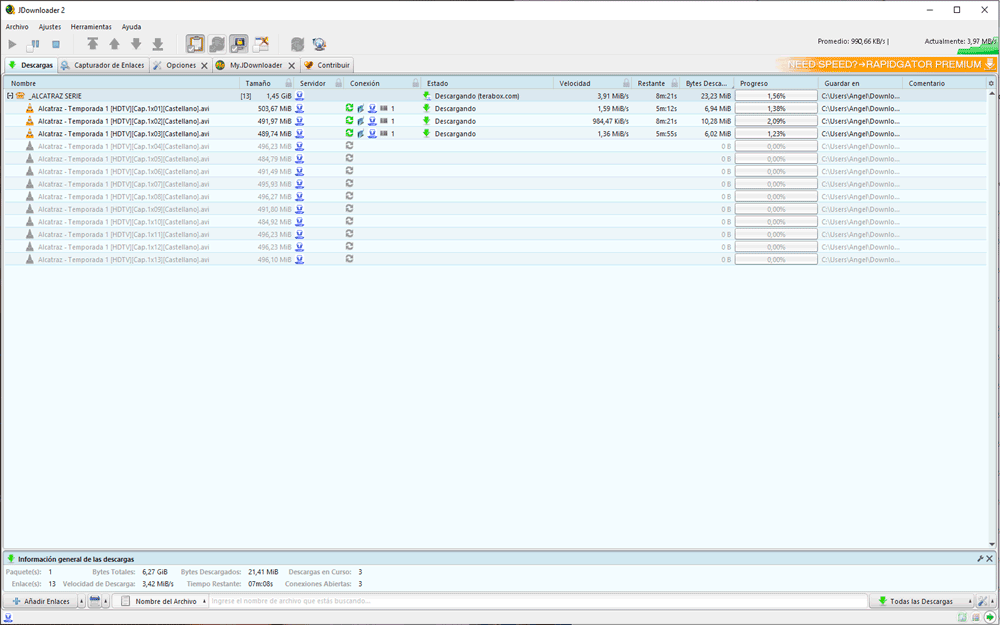Close the Información general panel

(x=990, y=559)
